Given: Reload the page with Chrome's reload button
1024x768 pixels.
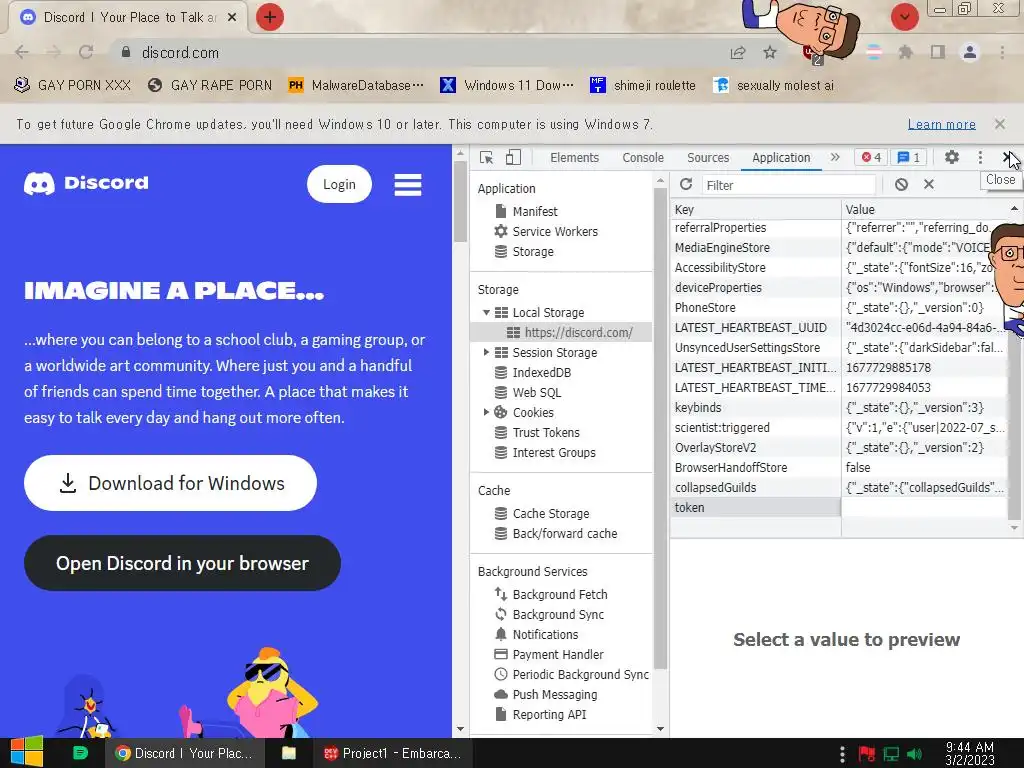Looking at the screenshot, I should pyautogui.click(x=86, y=52).
